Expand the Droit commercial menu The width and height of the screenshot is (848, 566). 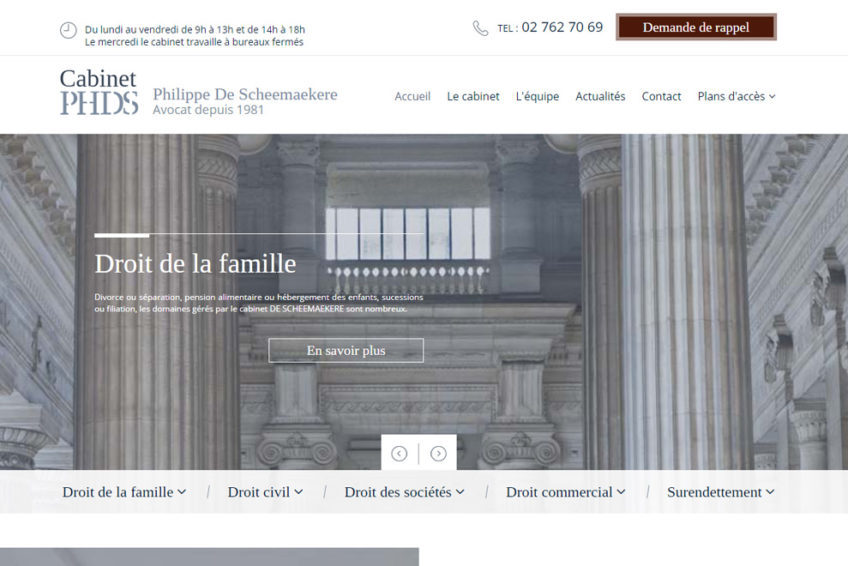click(x=565, y=492)
